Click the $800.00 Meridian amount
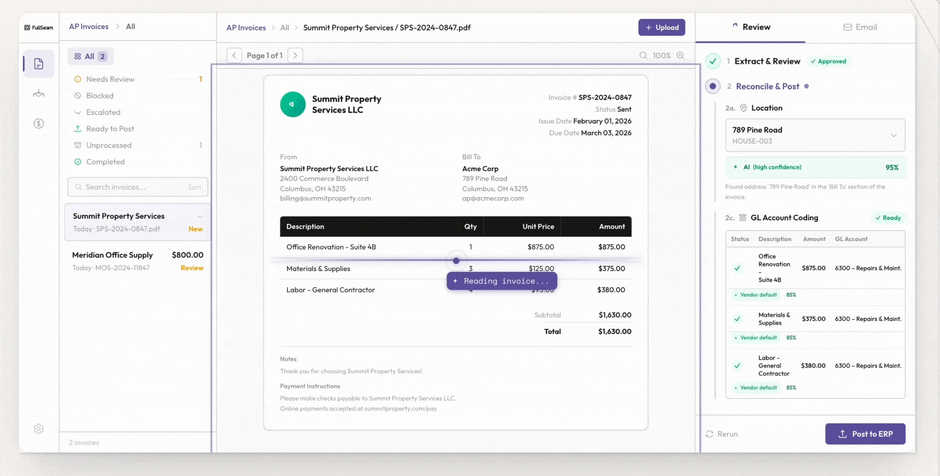 point(187,255)
